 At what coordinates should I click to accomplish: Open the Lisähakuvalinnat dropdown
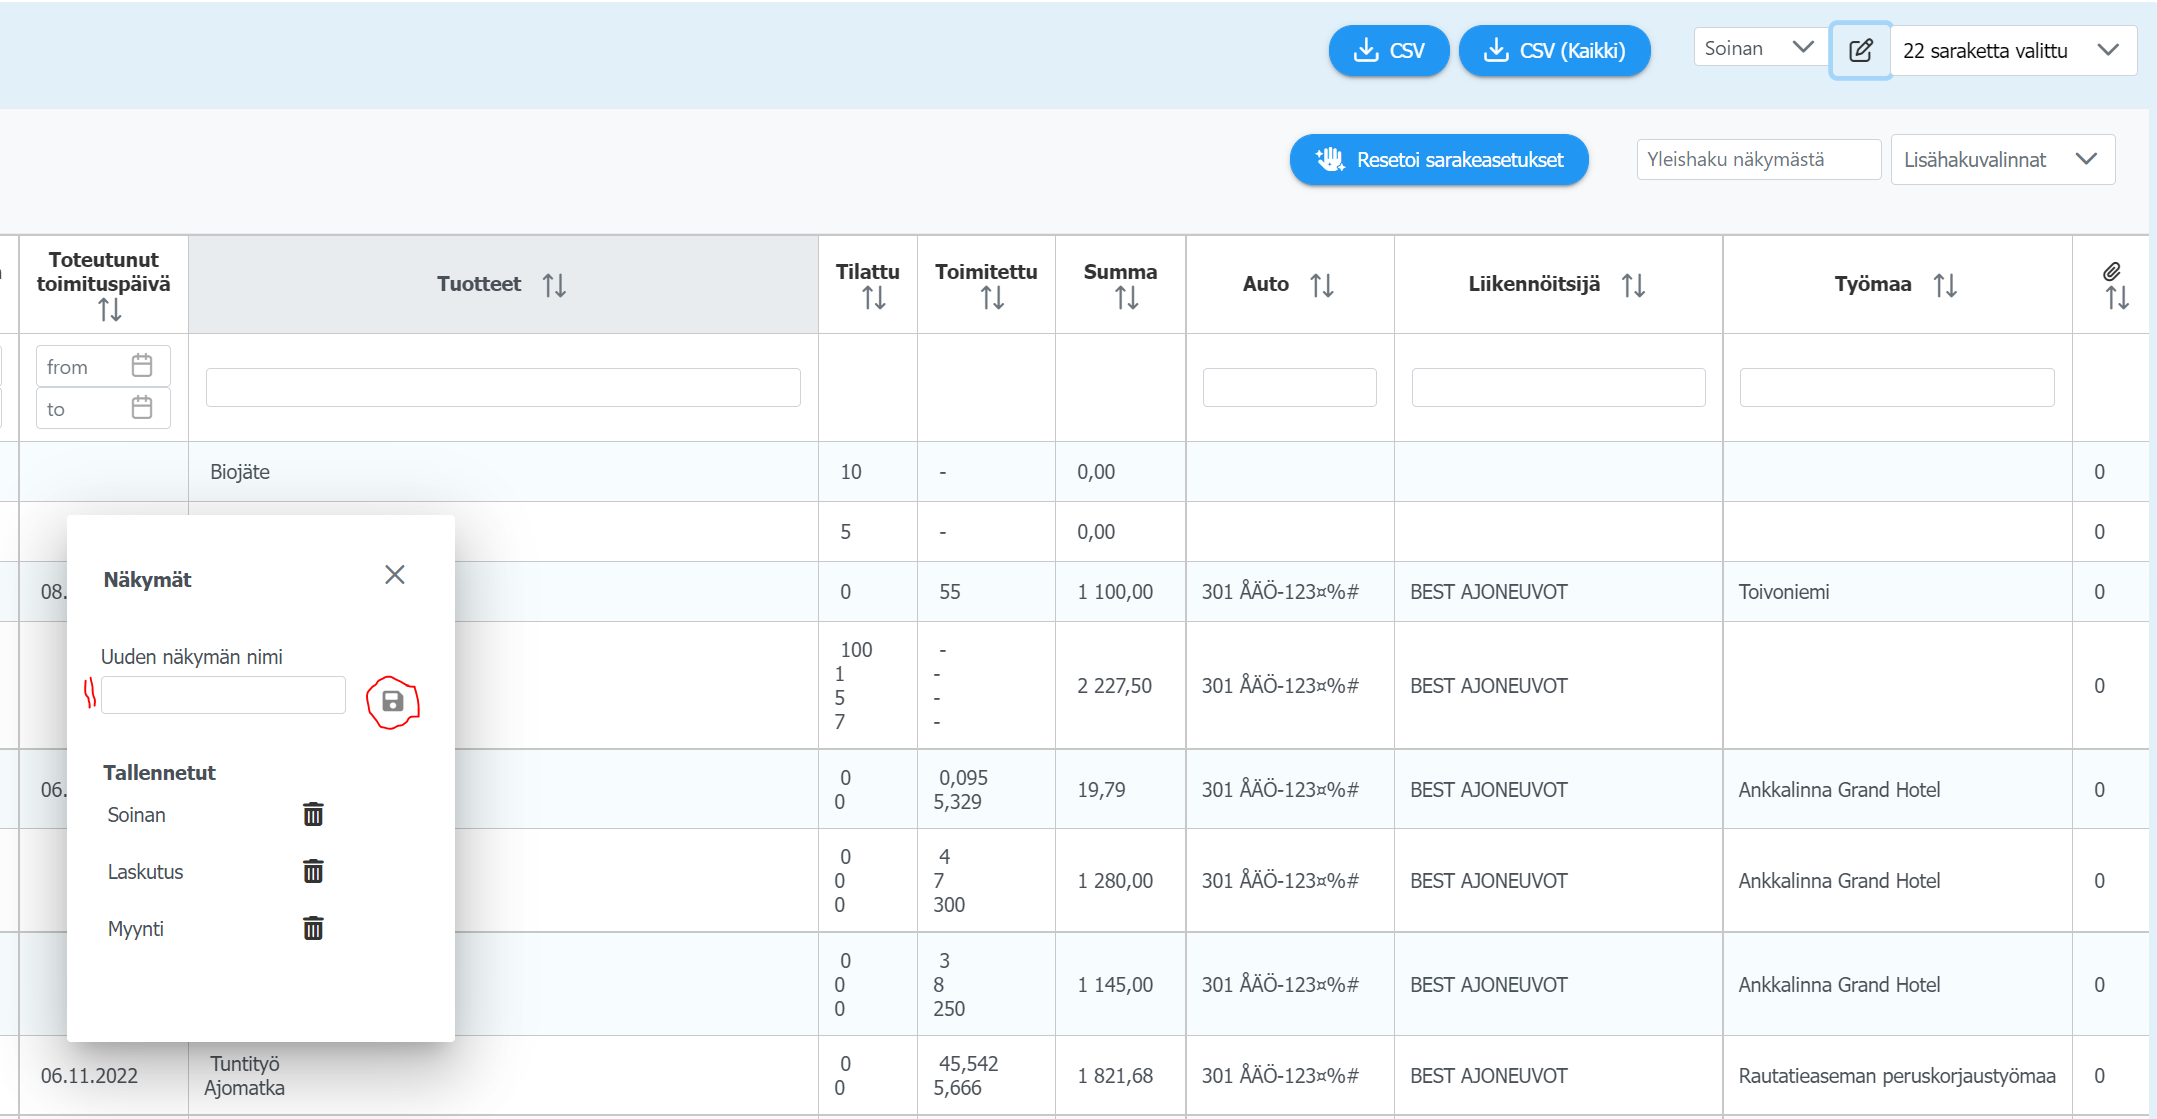2002,159
